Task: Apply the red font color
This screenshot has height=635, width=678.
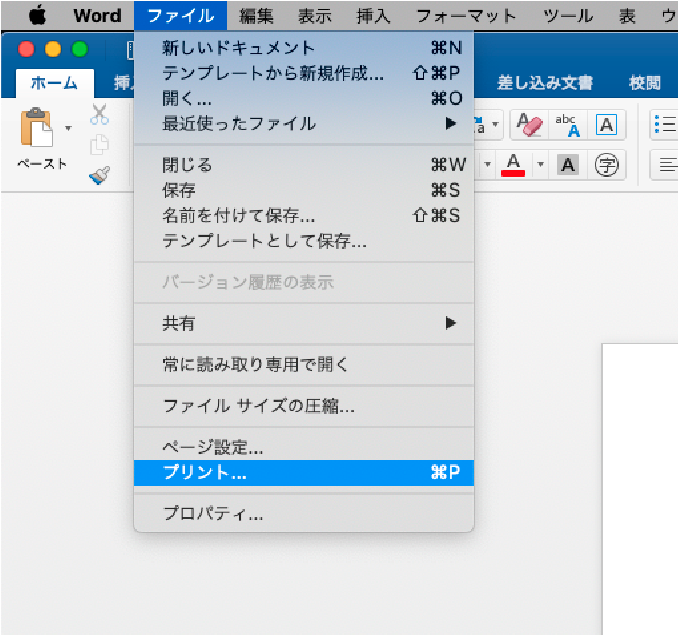Action: (513, 165)
